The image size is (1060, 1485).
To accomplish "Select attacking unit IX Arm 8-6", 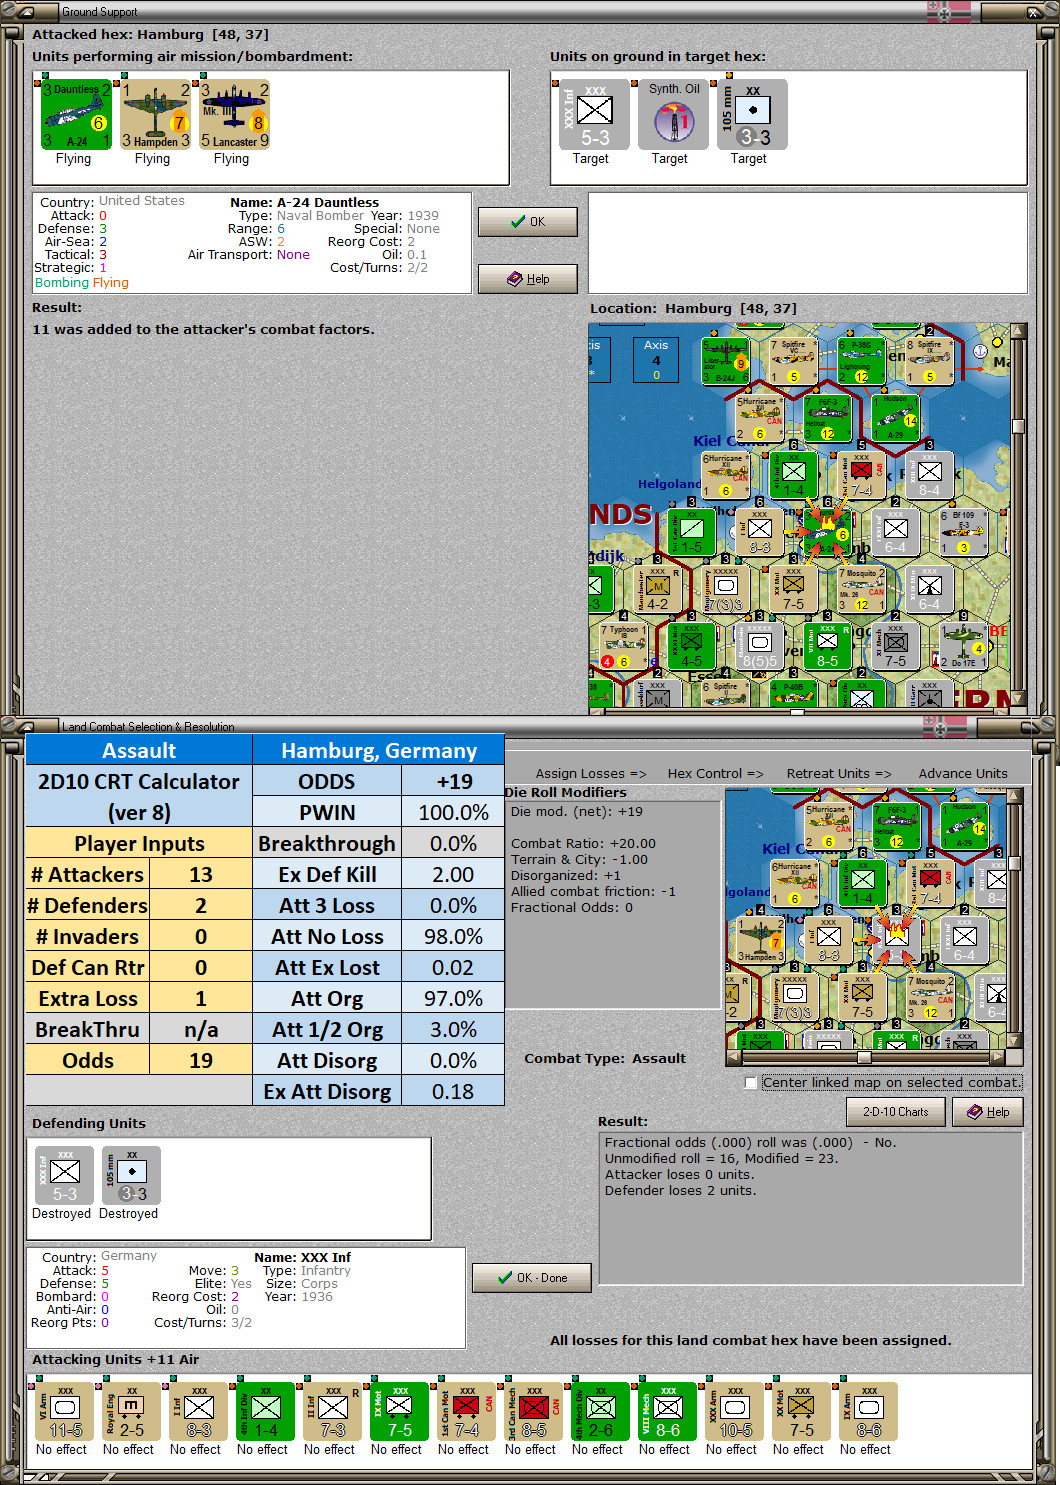I will tap(869, 1412).
